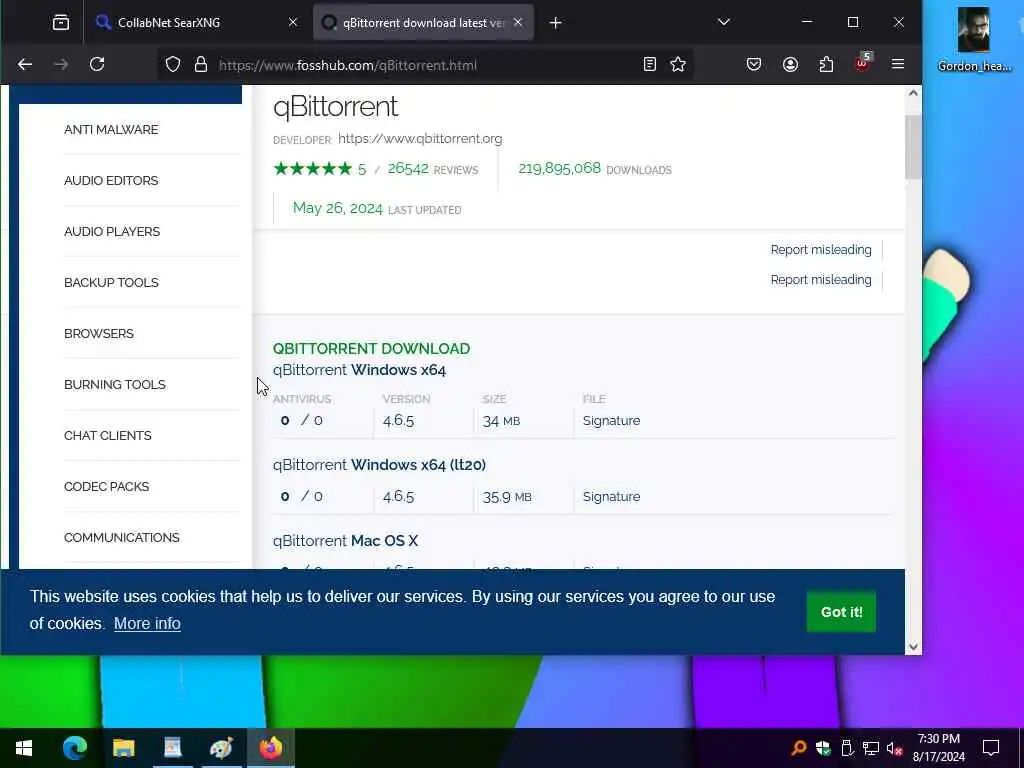The height and width of the screenshot is (768, 1024).
Task: Open BACKUP TOOLS category
Action: click(111, 282)
